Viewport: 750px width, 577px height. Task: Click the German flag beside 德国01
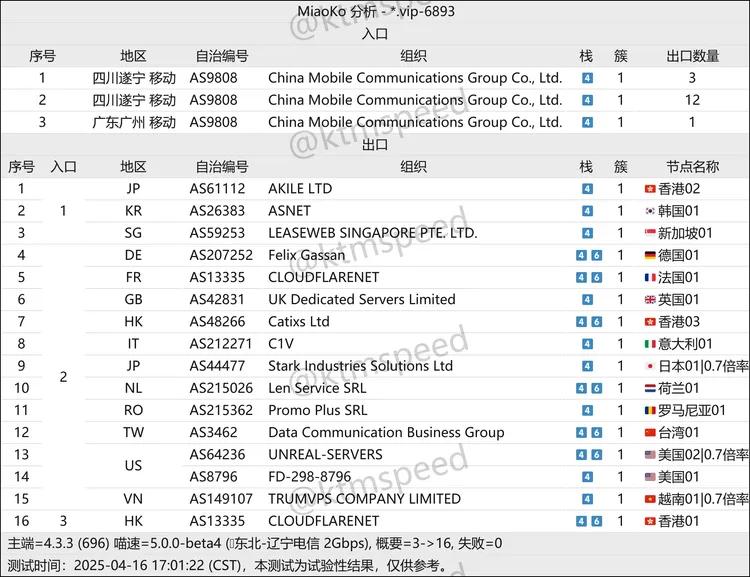pyautogui.click(x=650, y=255)
